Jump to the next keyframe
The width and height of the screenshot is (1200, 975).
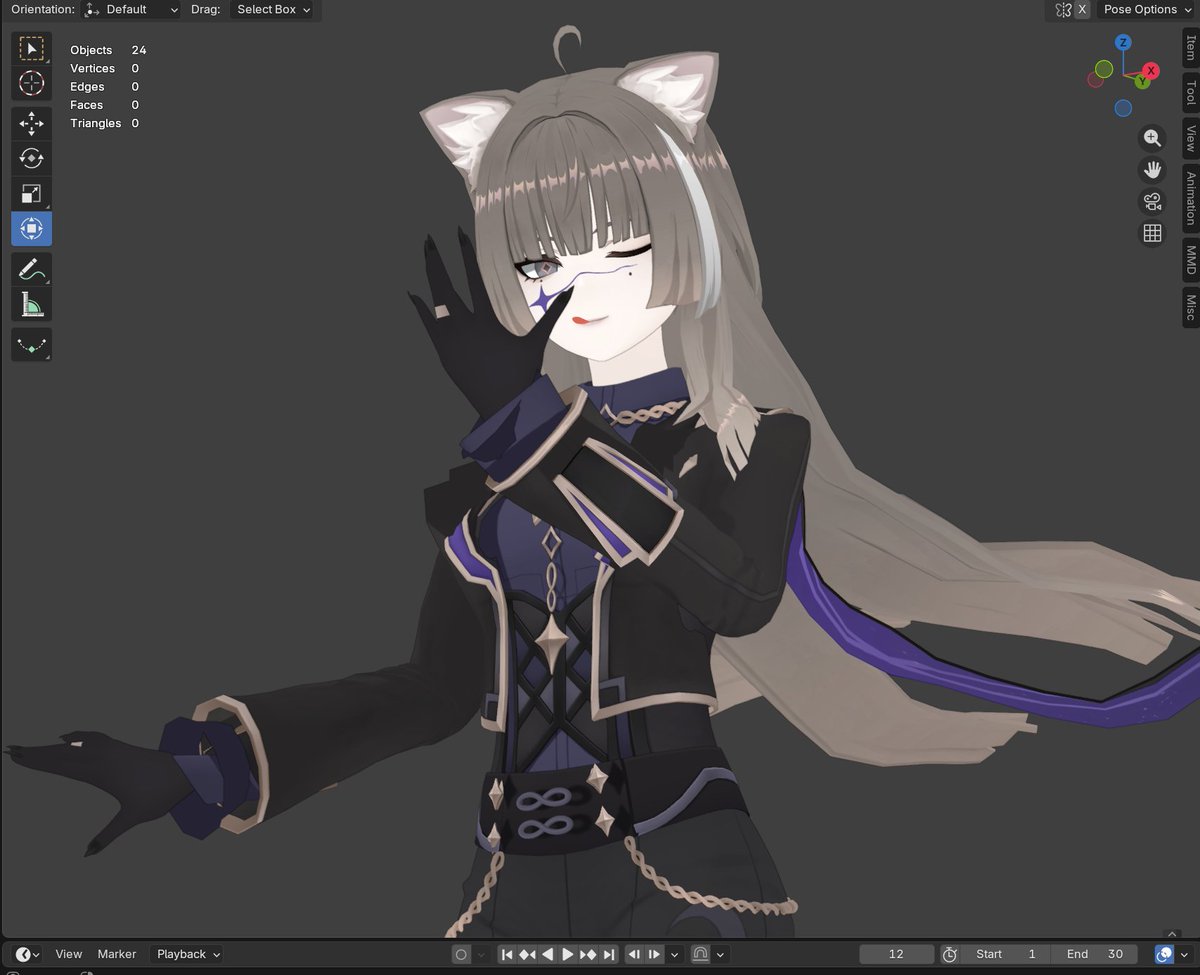[x=588, y=954]
